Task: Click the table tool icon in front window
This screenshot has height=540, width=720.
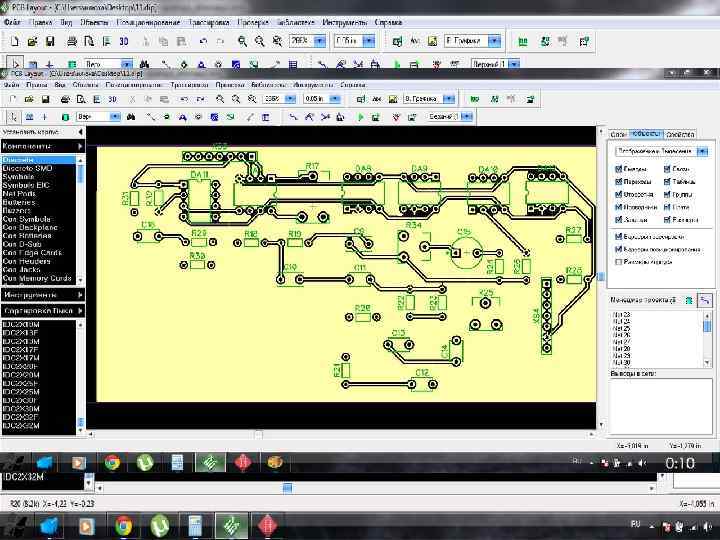Action: (265, 117)
